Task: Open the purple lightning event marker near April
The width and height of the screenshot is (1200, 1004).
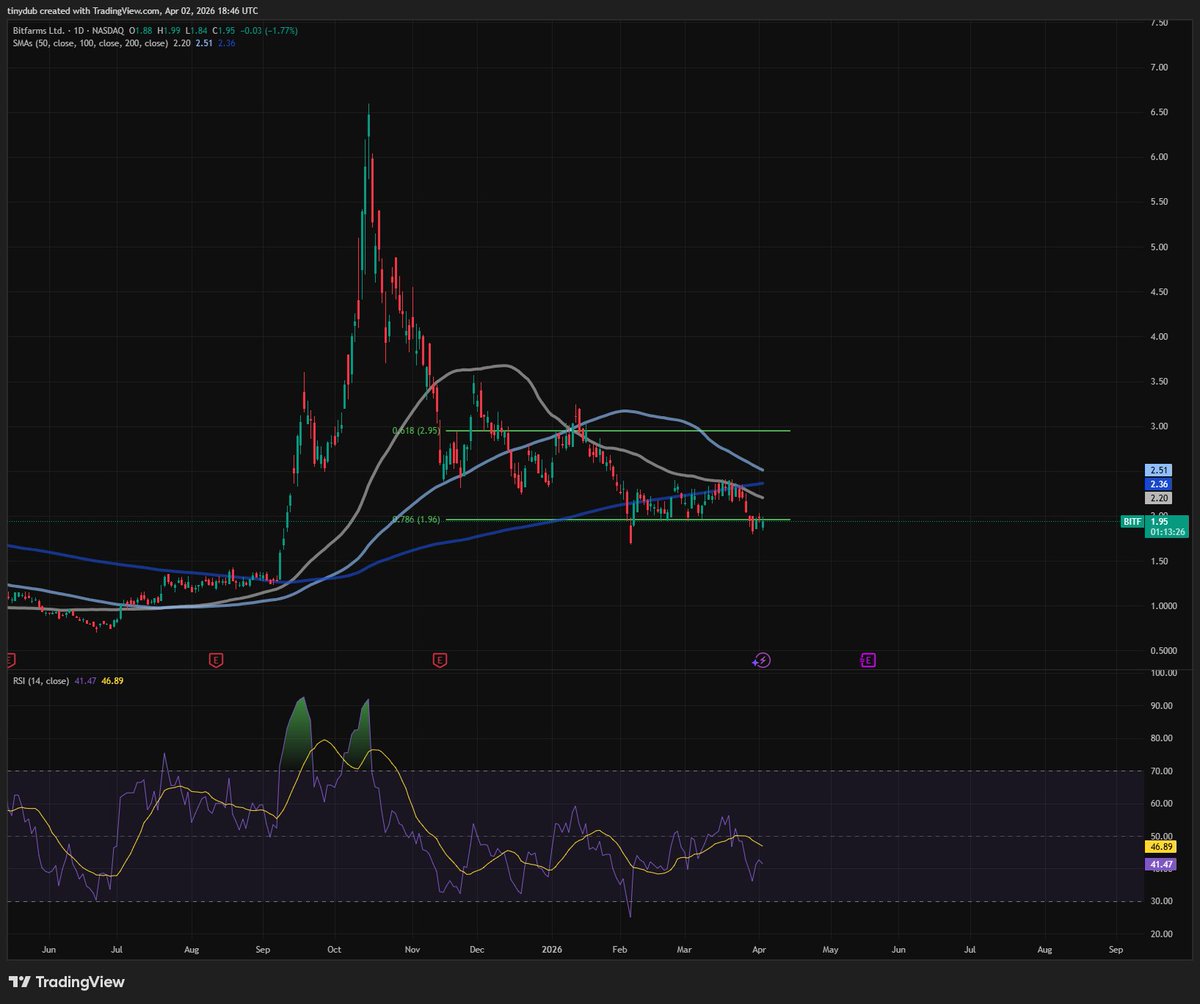Action: point(762,660)
